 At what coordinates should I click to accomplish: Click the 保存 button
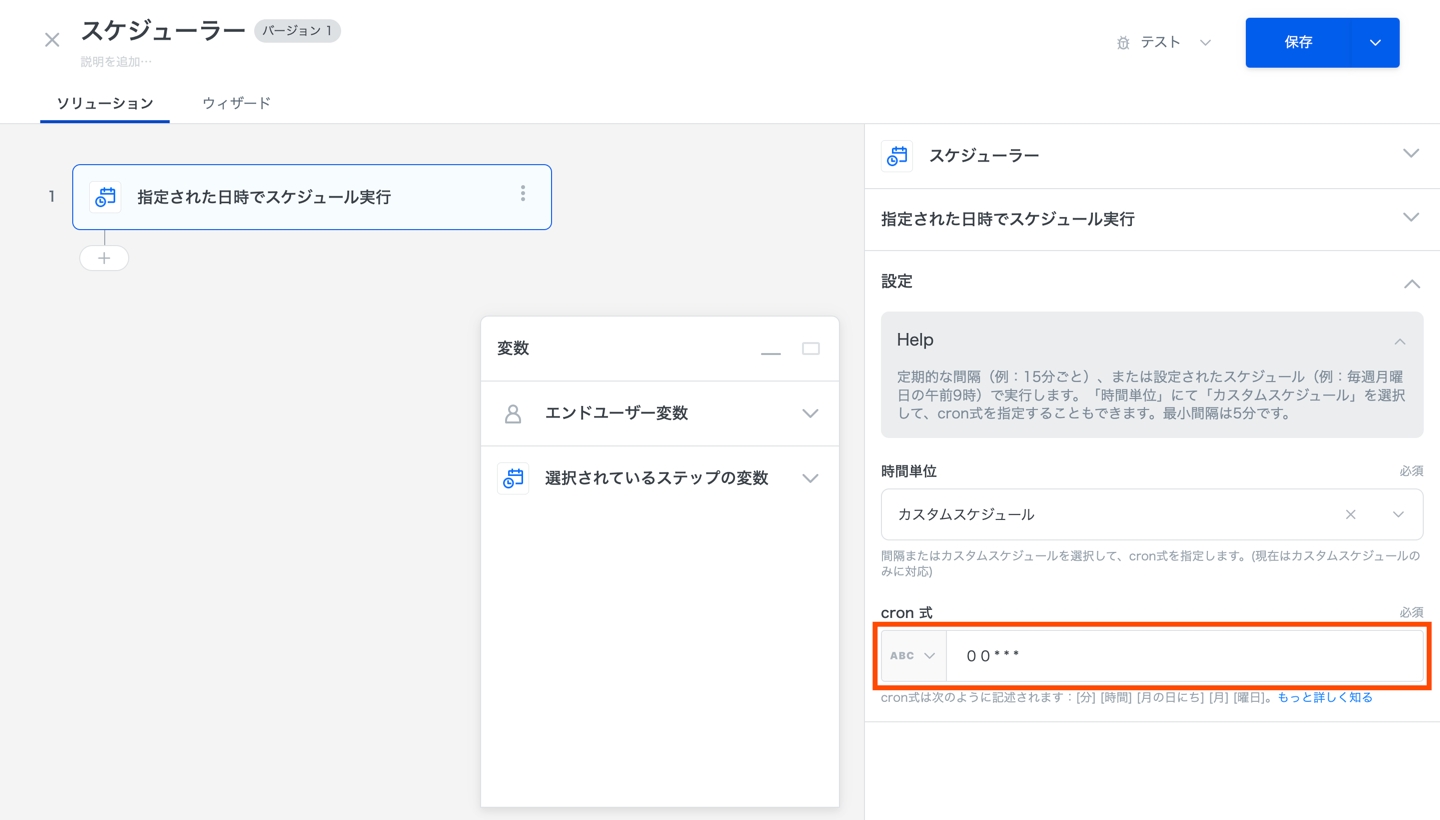pos(1297,43)
